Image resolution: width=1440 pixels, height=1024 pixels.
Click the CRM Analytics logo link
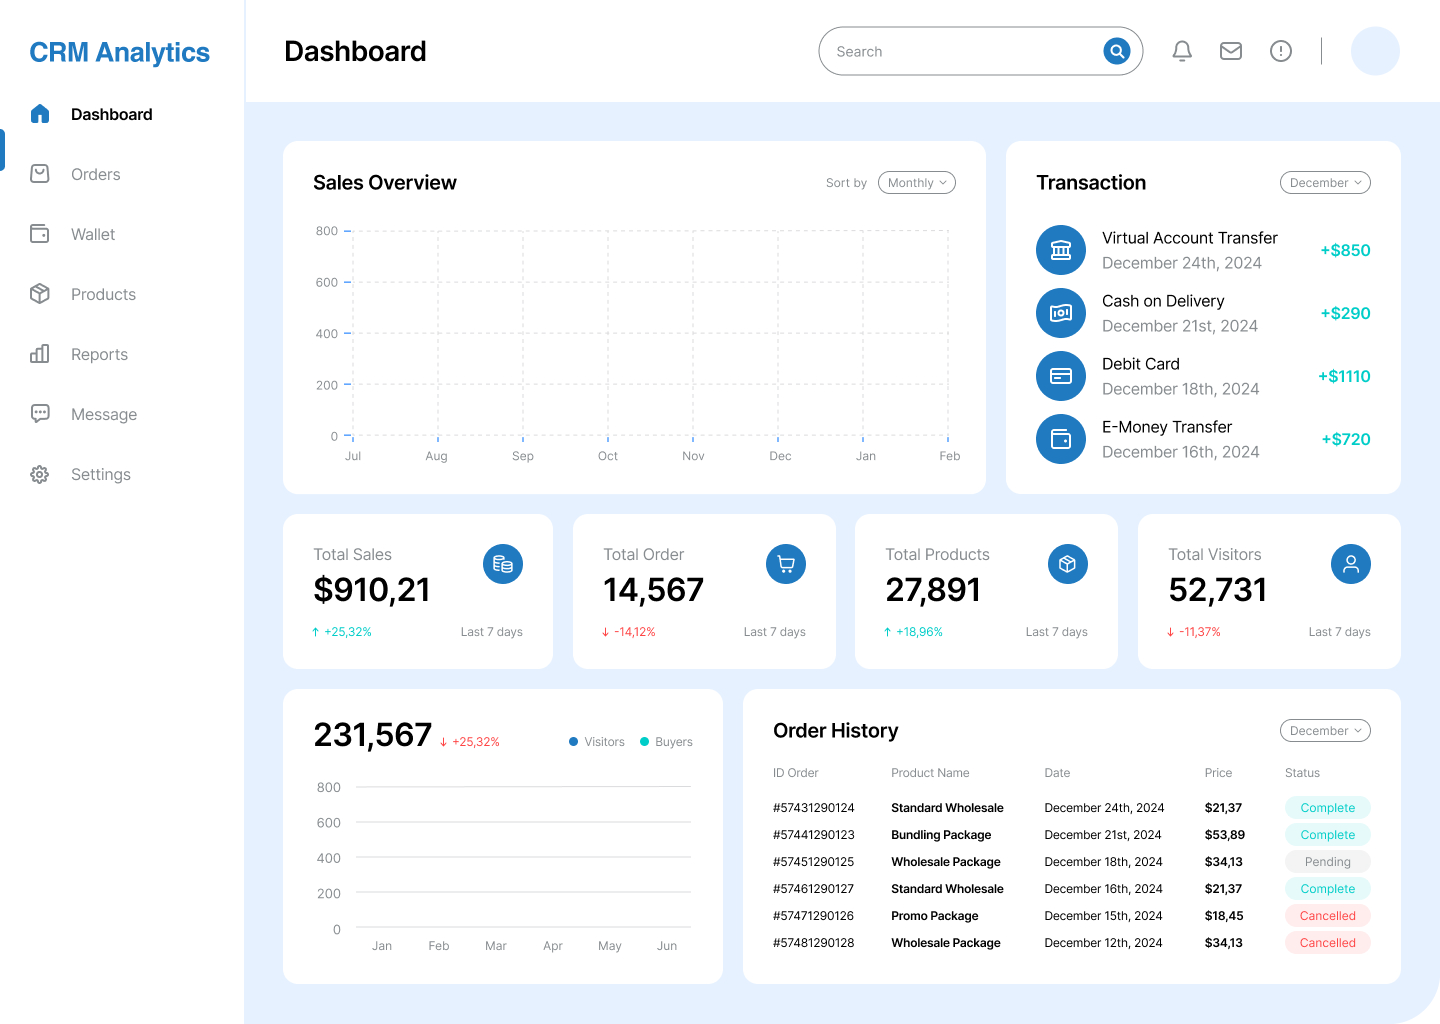pos(120,52)
